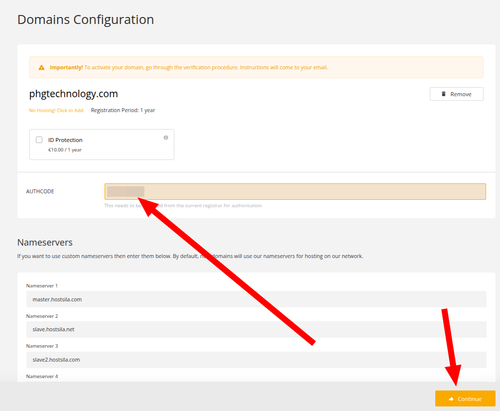Tick the ID Protection checkbox
The width and height of the screenshot is (500, 411).
pyautogui.click(x=39, y=140)
